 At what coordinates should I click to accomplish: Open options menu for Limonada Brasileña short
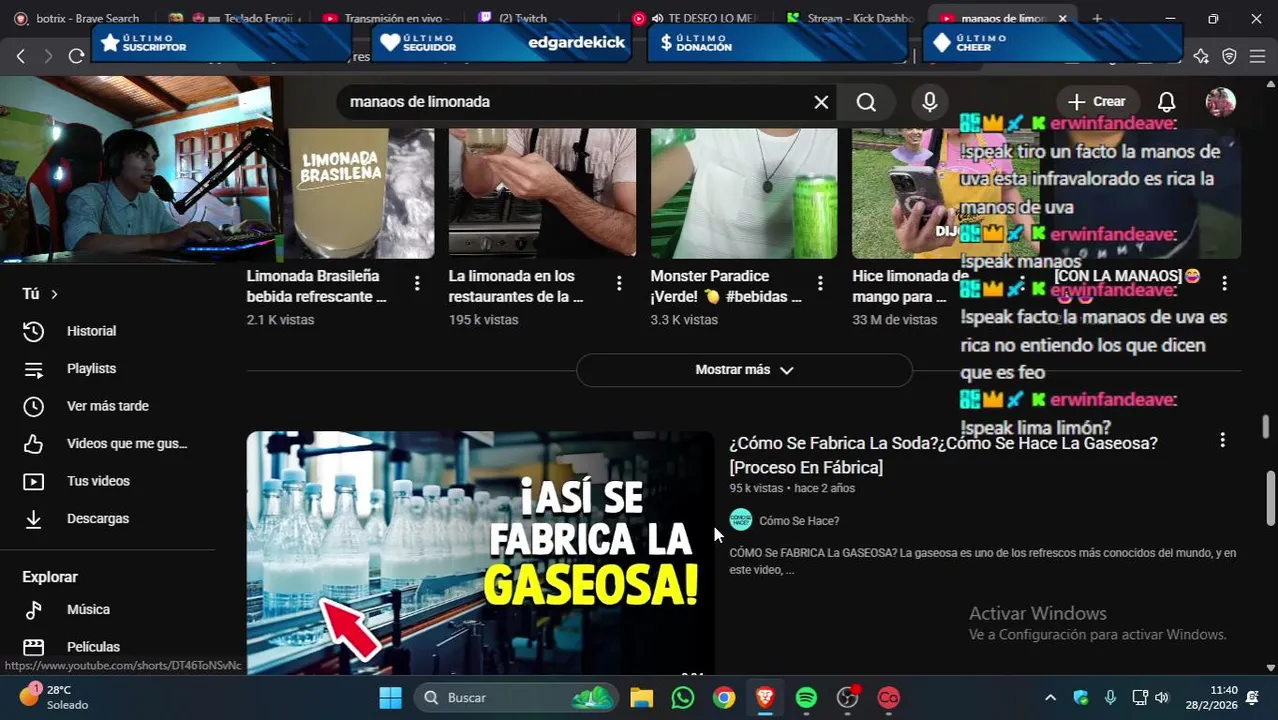[417, 284]
